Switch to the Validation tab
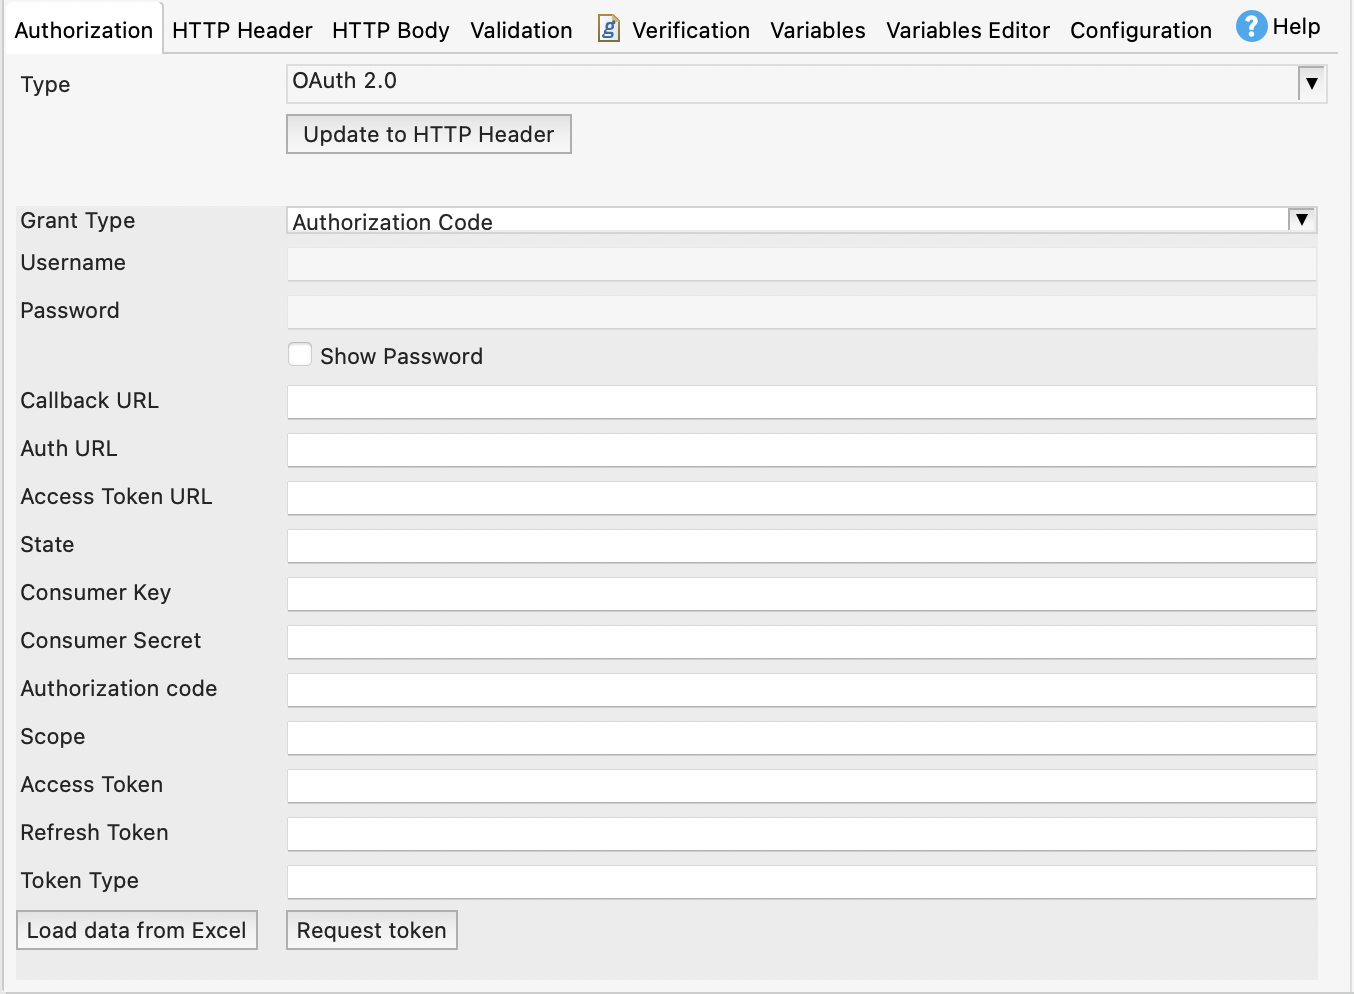The height and width of the screenshot is (994, 1354). (x=521, y=30)
